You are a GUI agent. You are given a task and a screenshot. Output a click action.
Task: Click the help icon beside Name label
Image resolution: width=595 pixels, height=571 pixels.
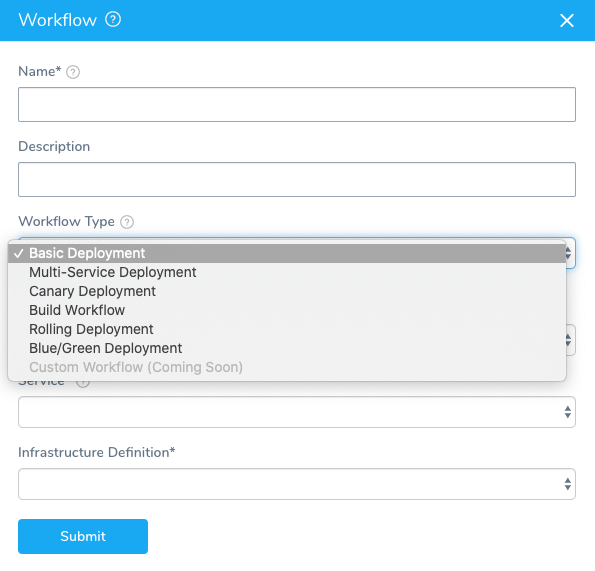pos(73,72)
